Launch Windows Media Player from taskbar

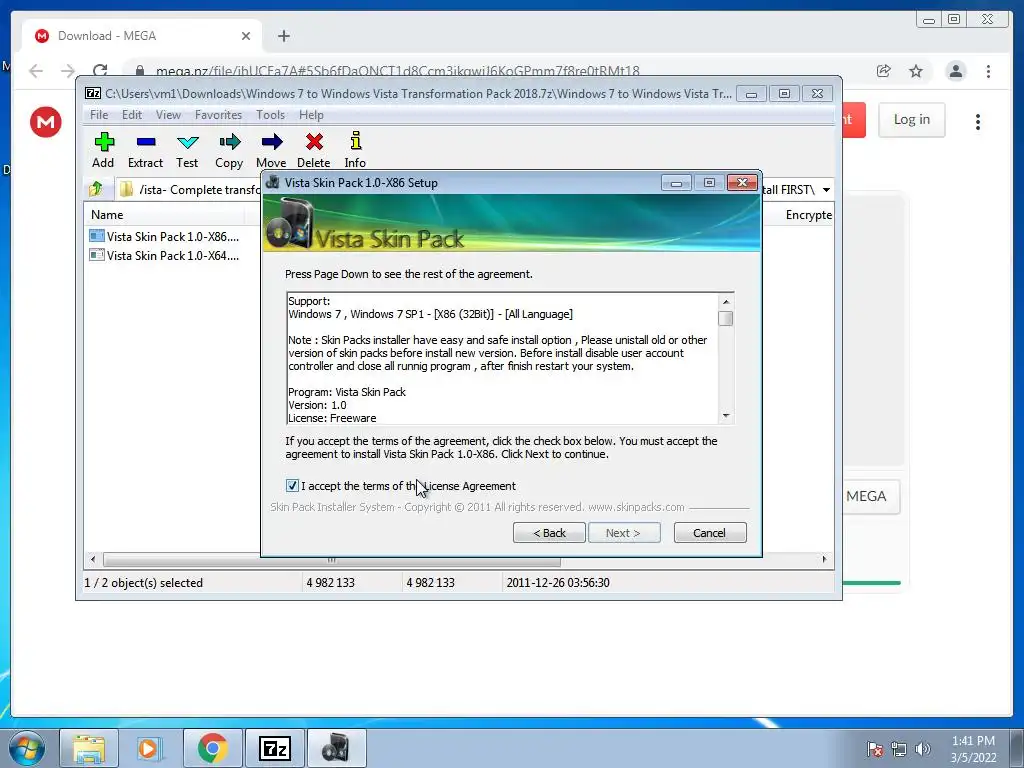coord(148,748)
